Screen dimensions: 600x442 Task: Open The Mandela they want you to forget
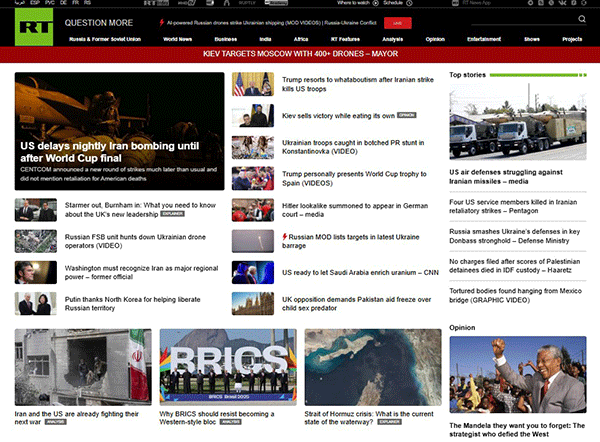517,430
